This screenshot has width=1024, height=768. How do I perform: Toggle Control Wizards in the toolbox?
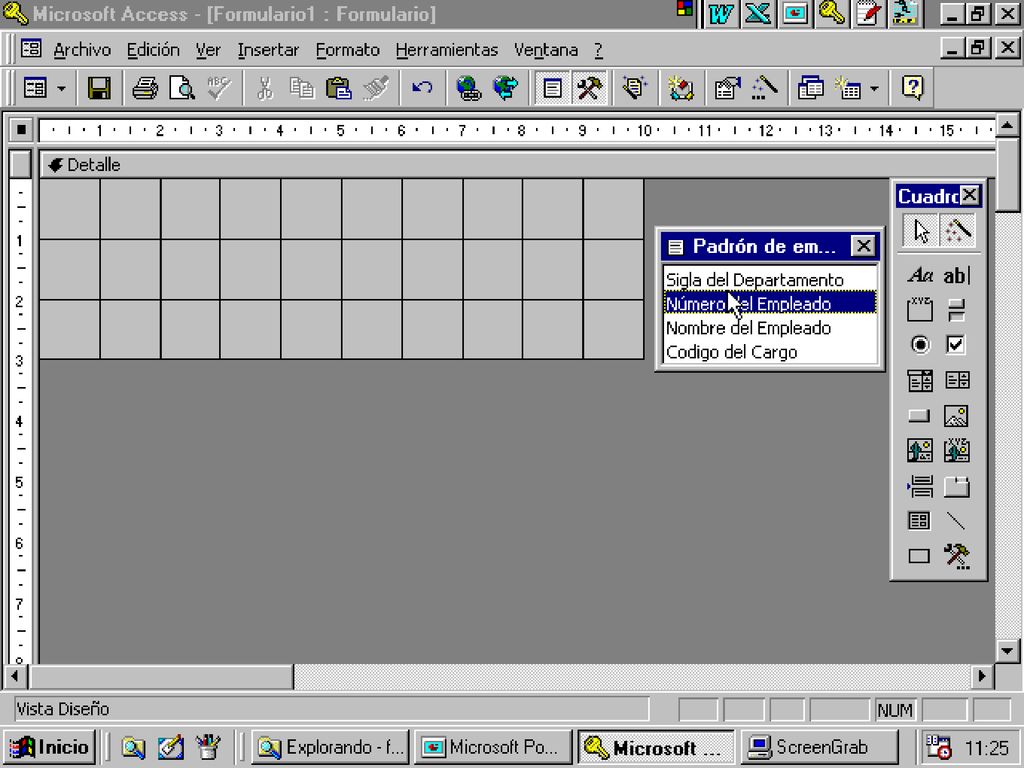pos(958,231)
